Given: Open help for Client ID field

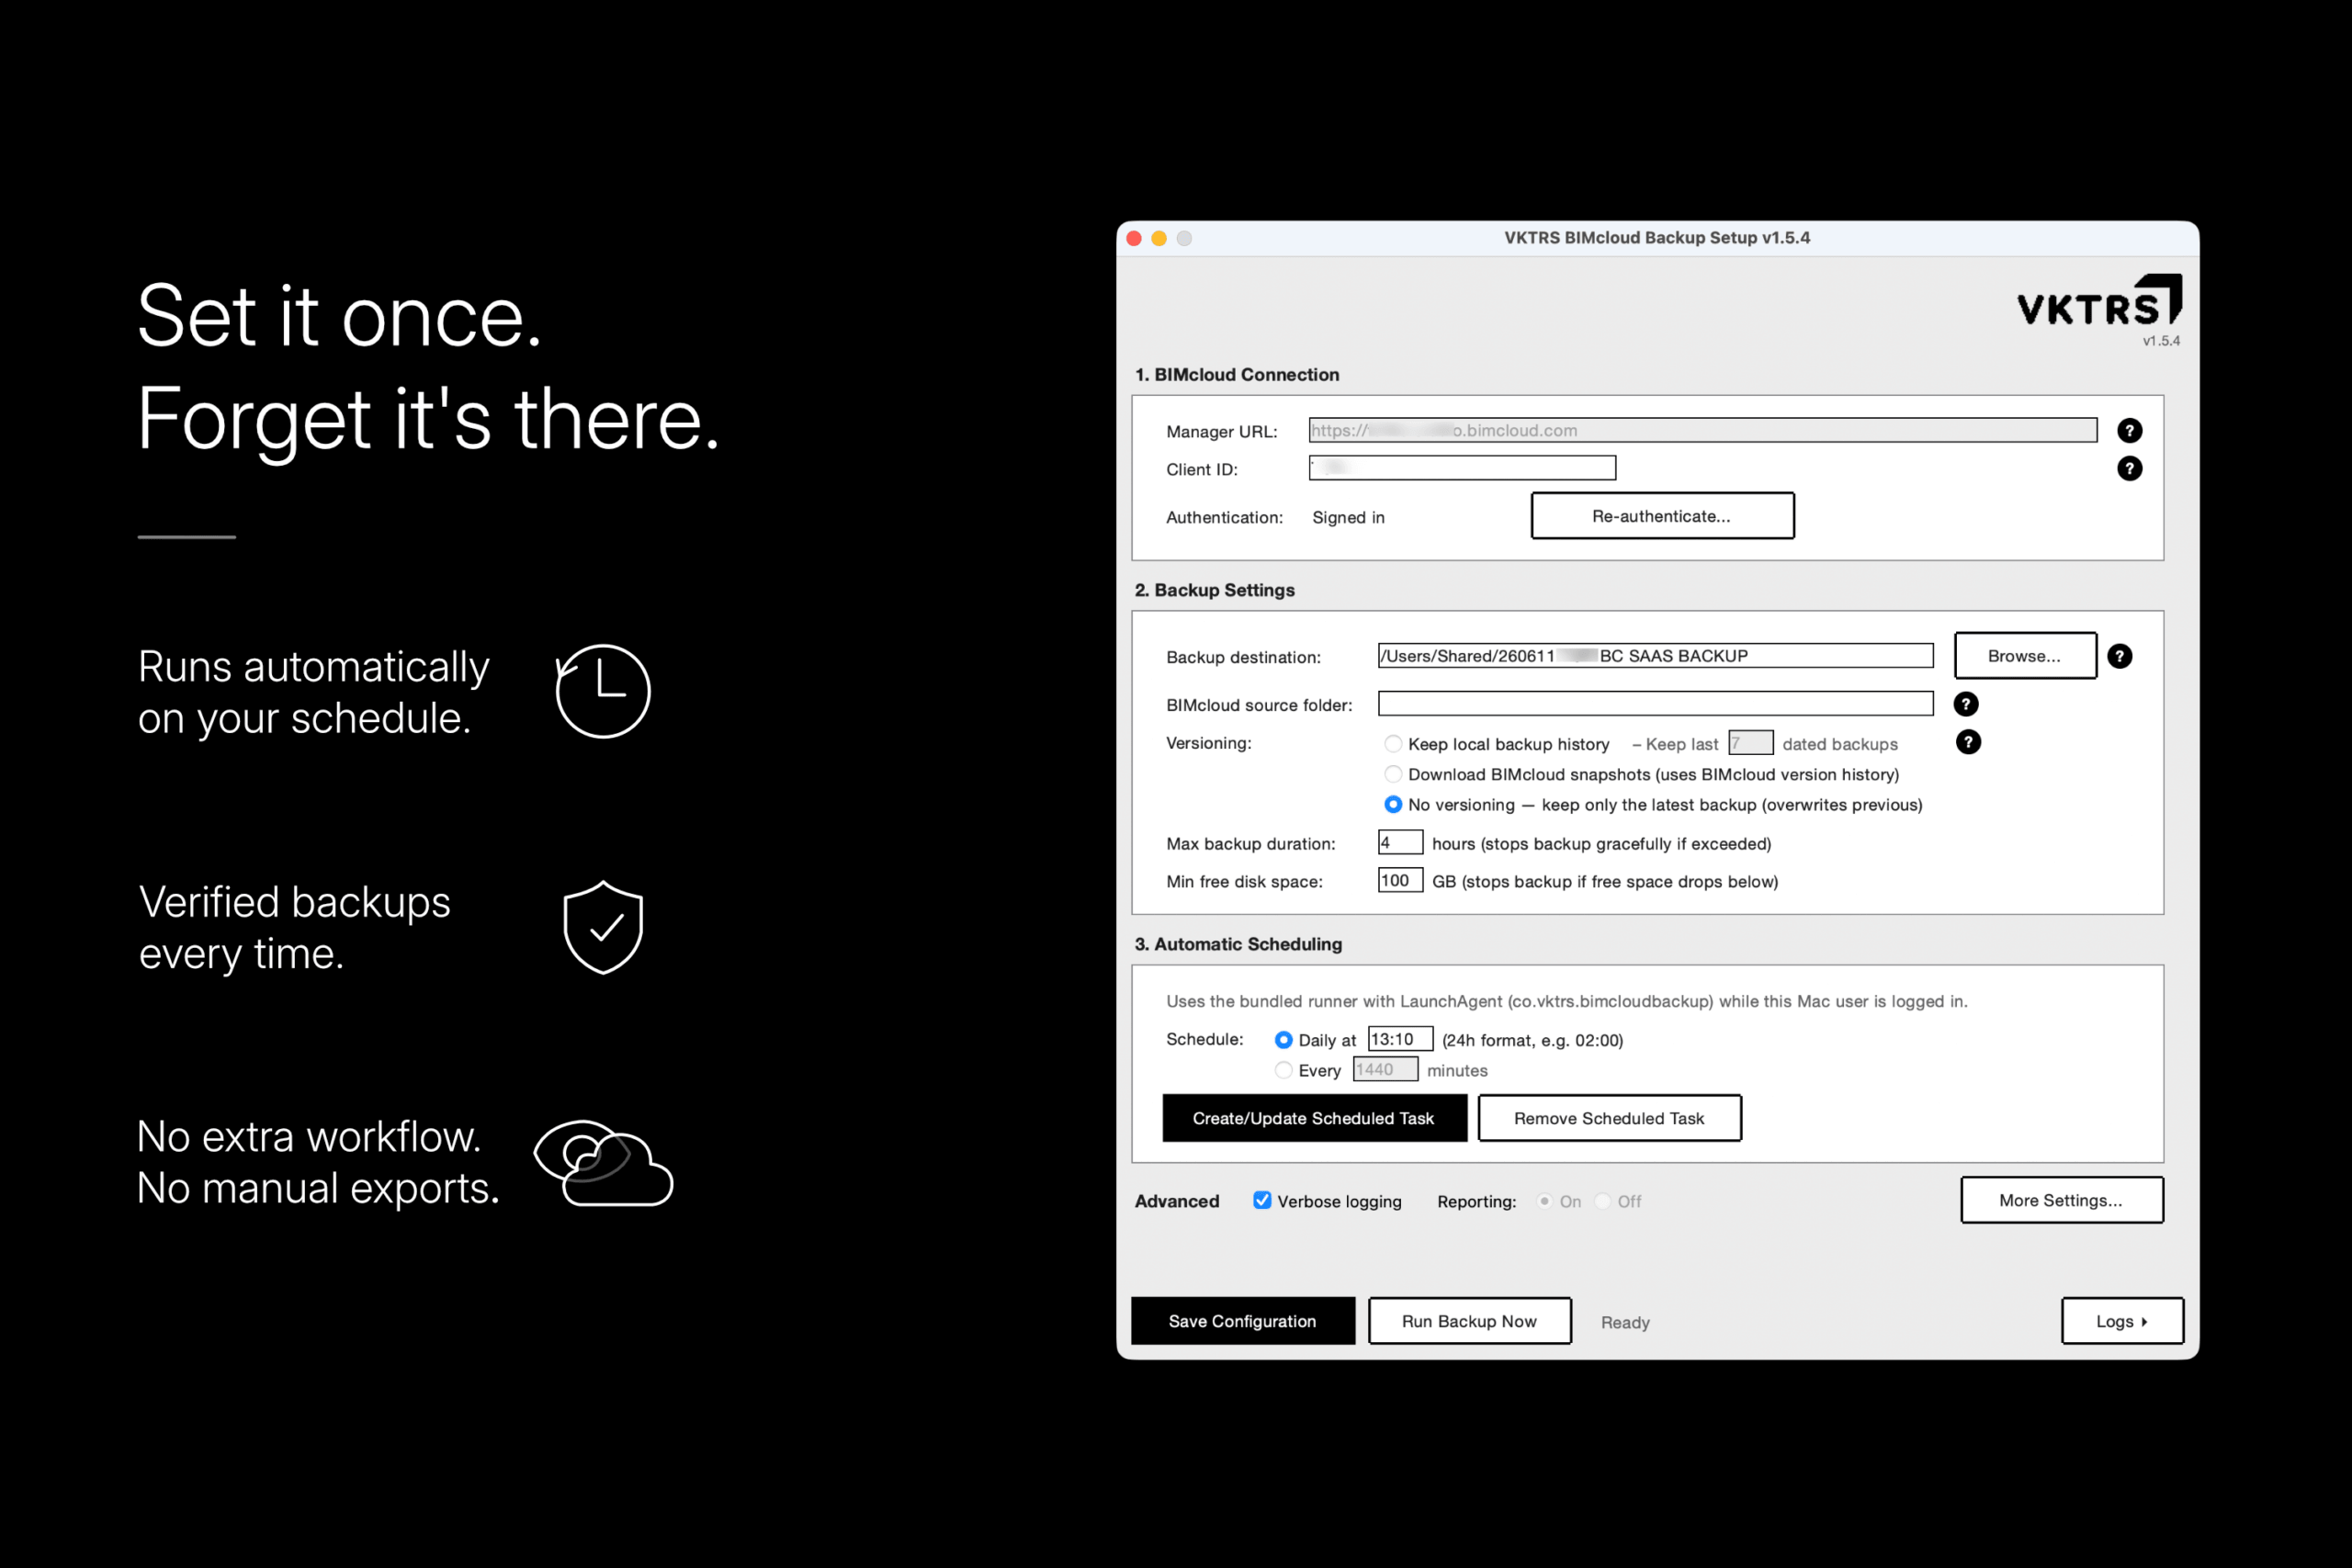Looking at the screenshot, I should 2129,469.
